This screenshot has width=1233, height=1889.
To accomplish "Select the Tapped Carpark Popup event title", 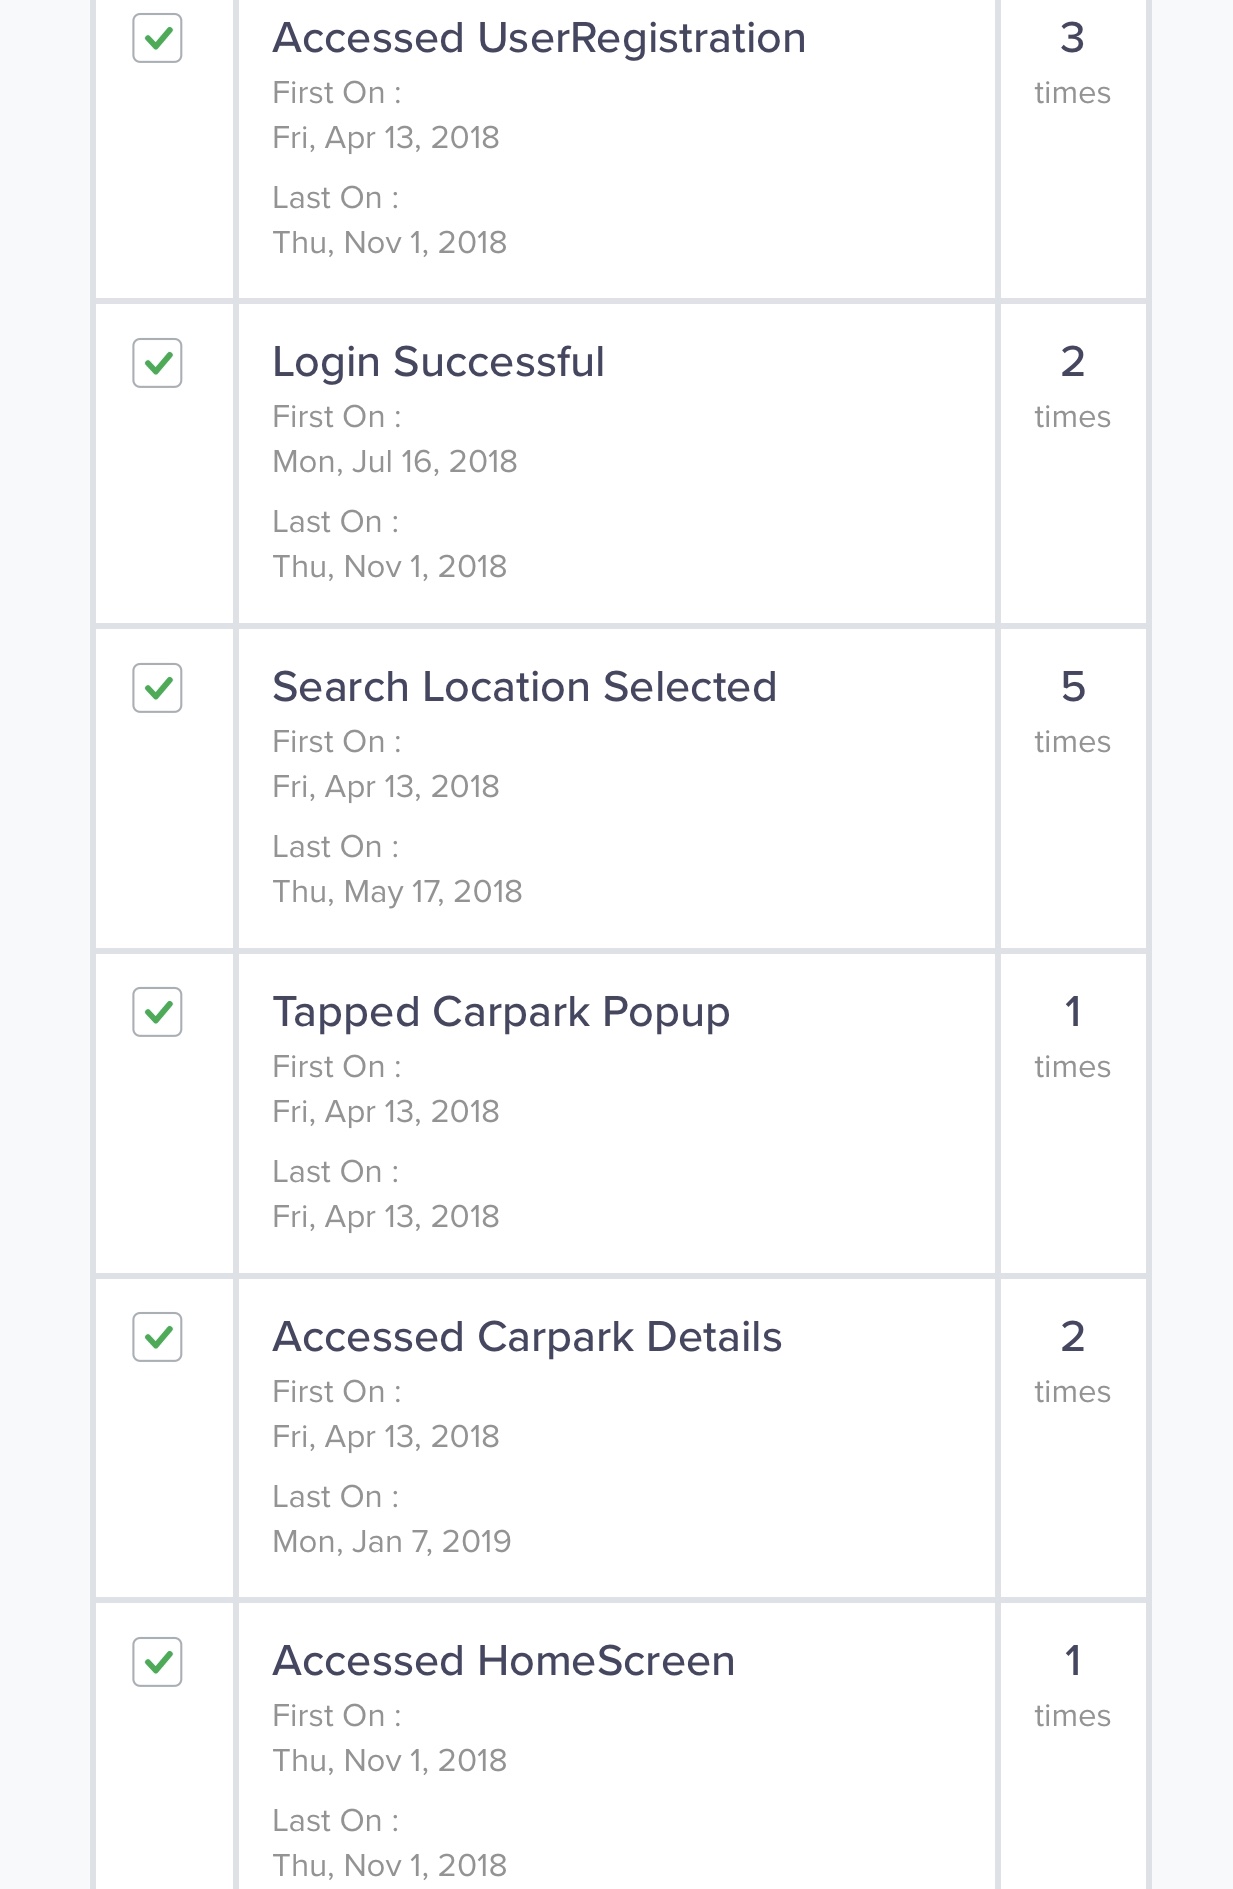I will (x=501, y=1013).
